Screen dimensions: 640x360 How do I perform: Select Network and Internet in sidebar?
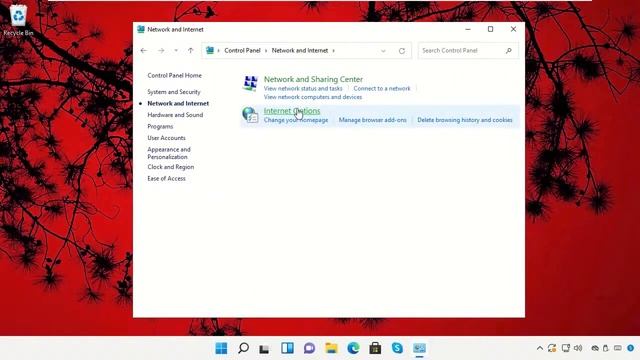178,104
